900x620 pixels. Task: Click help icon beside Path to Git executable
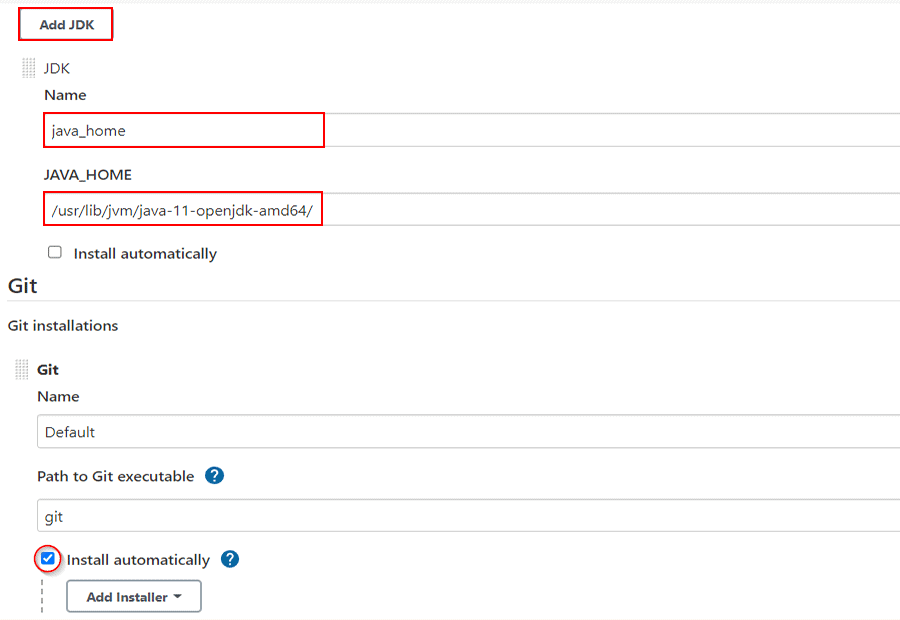point(214,476)
